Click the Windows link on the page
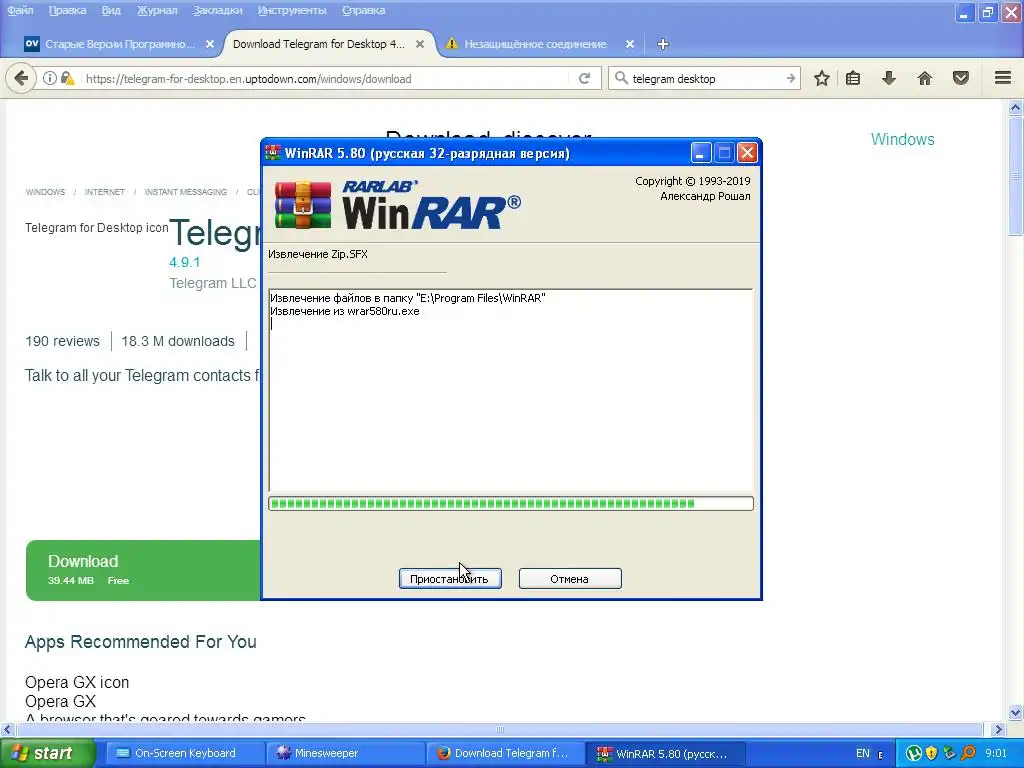This screenshot has width=1024, height=768. (903, 139)
